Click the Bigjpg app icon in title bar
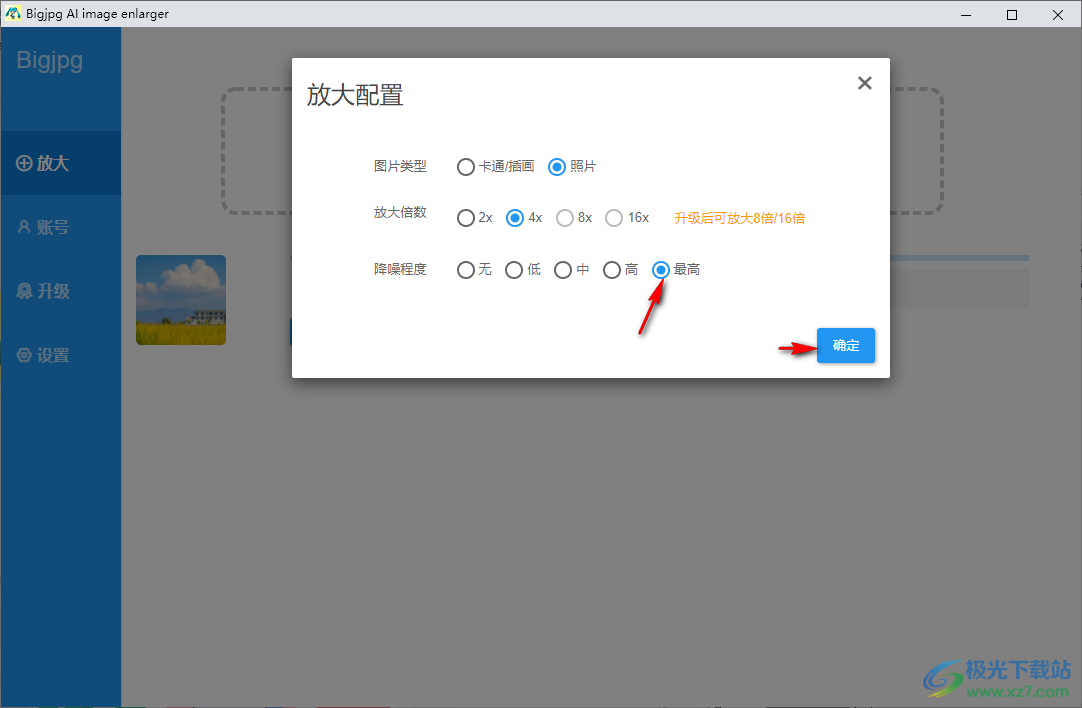 [13, 14]
